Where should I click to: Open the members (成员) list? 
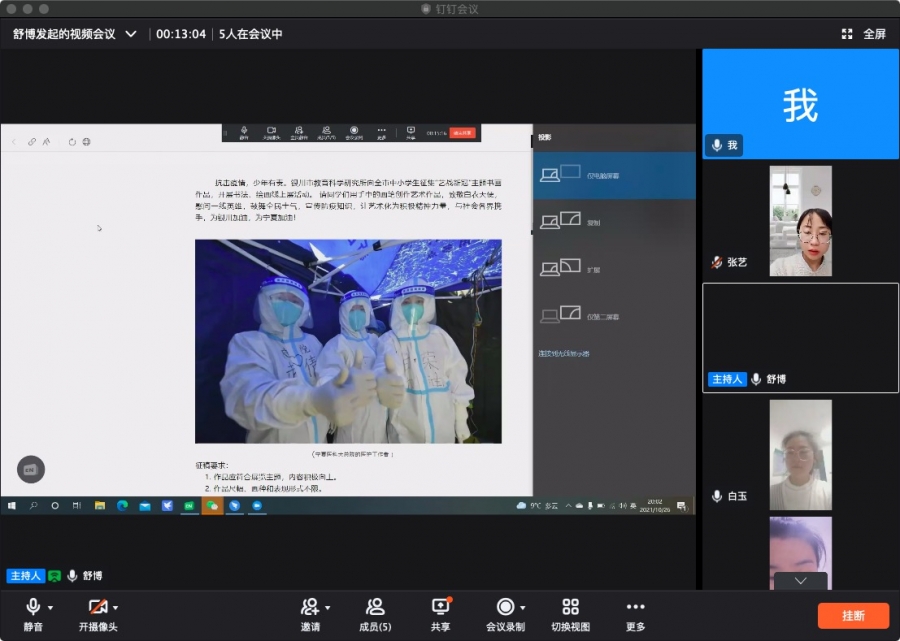375,607
